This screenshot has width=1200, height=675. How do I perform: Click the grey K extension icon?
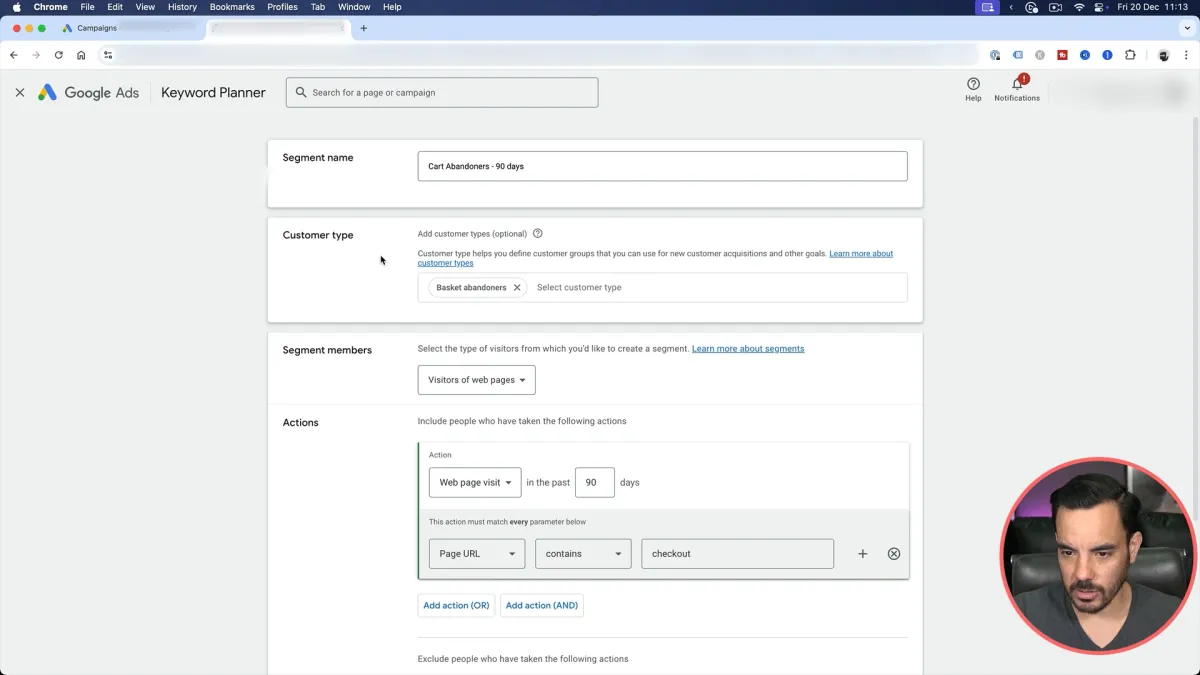pos(1040,55)
